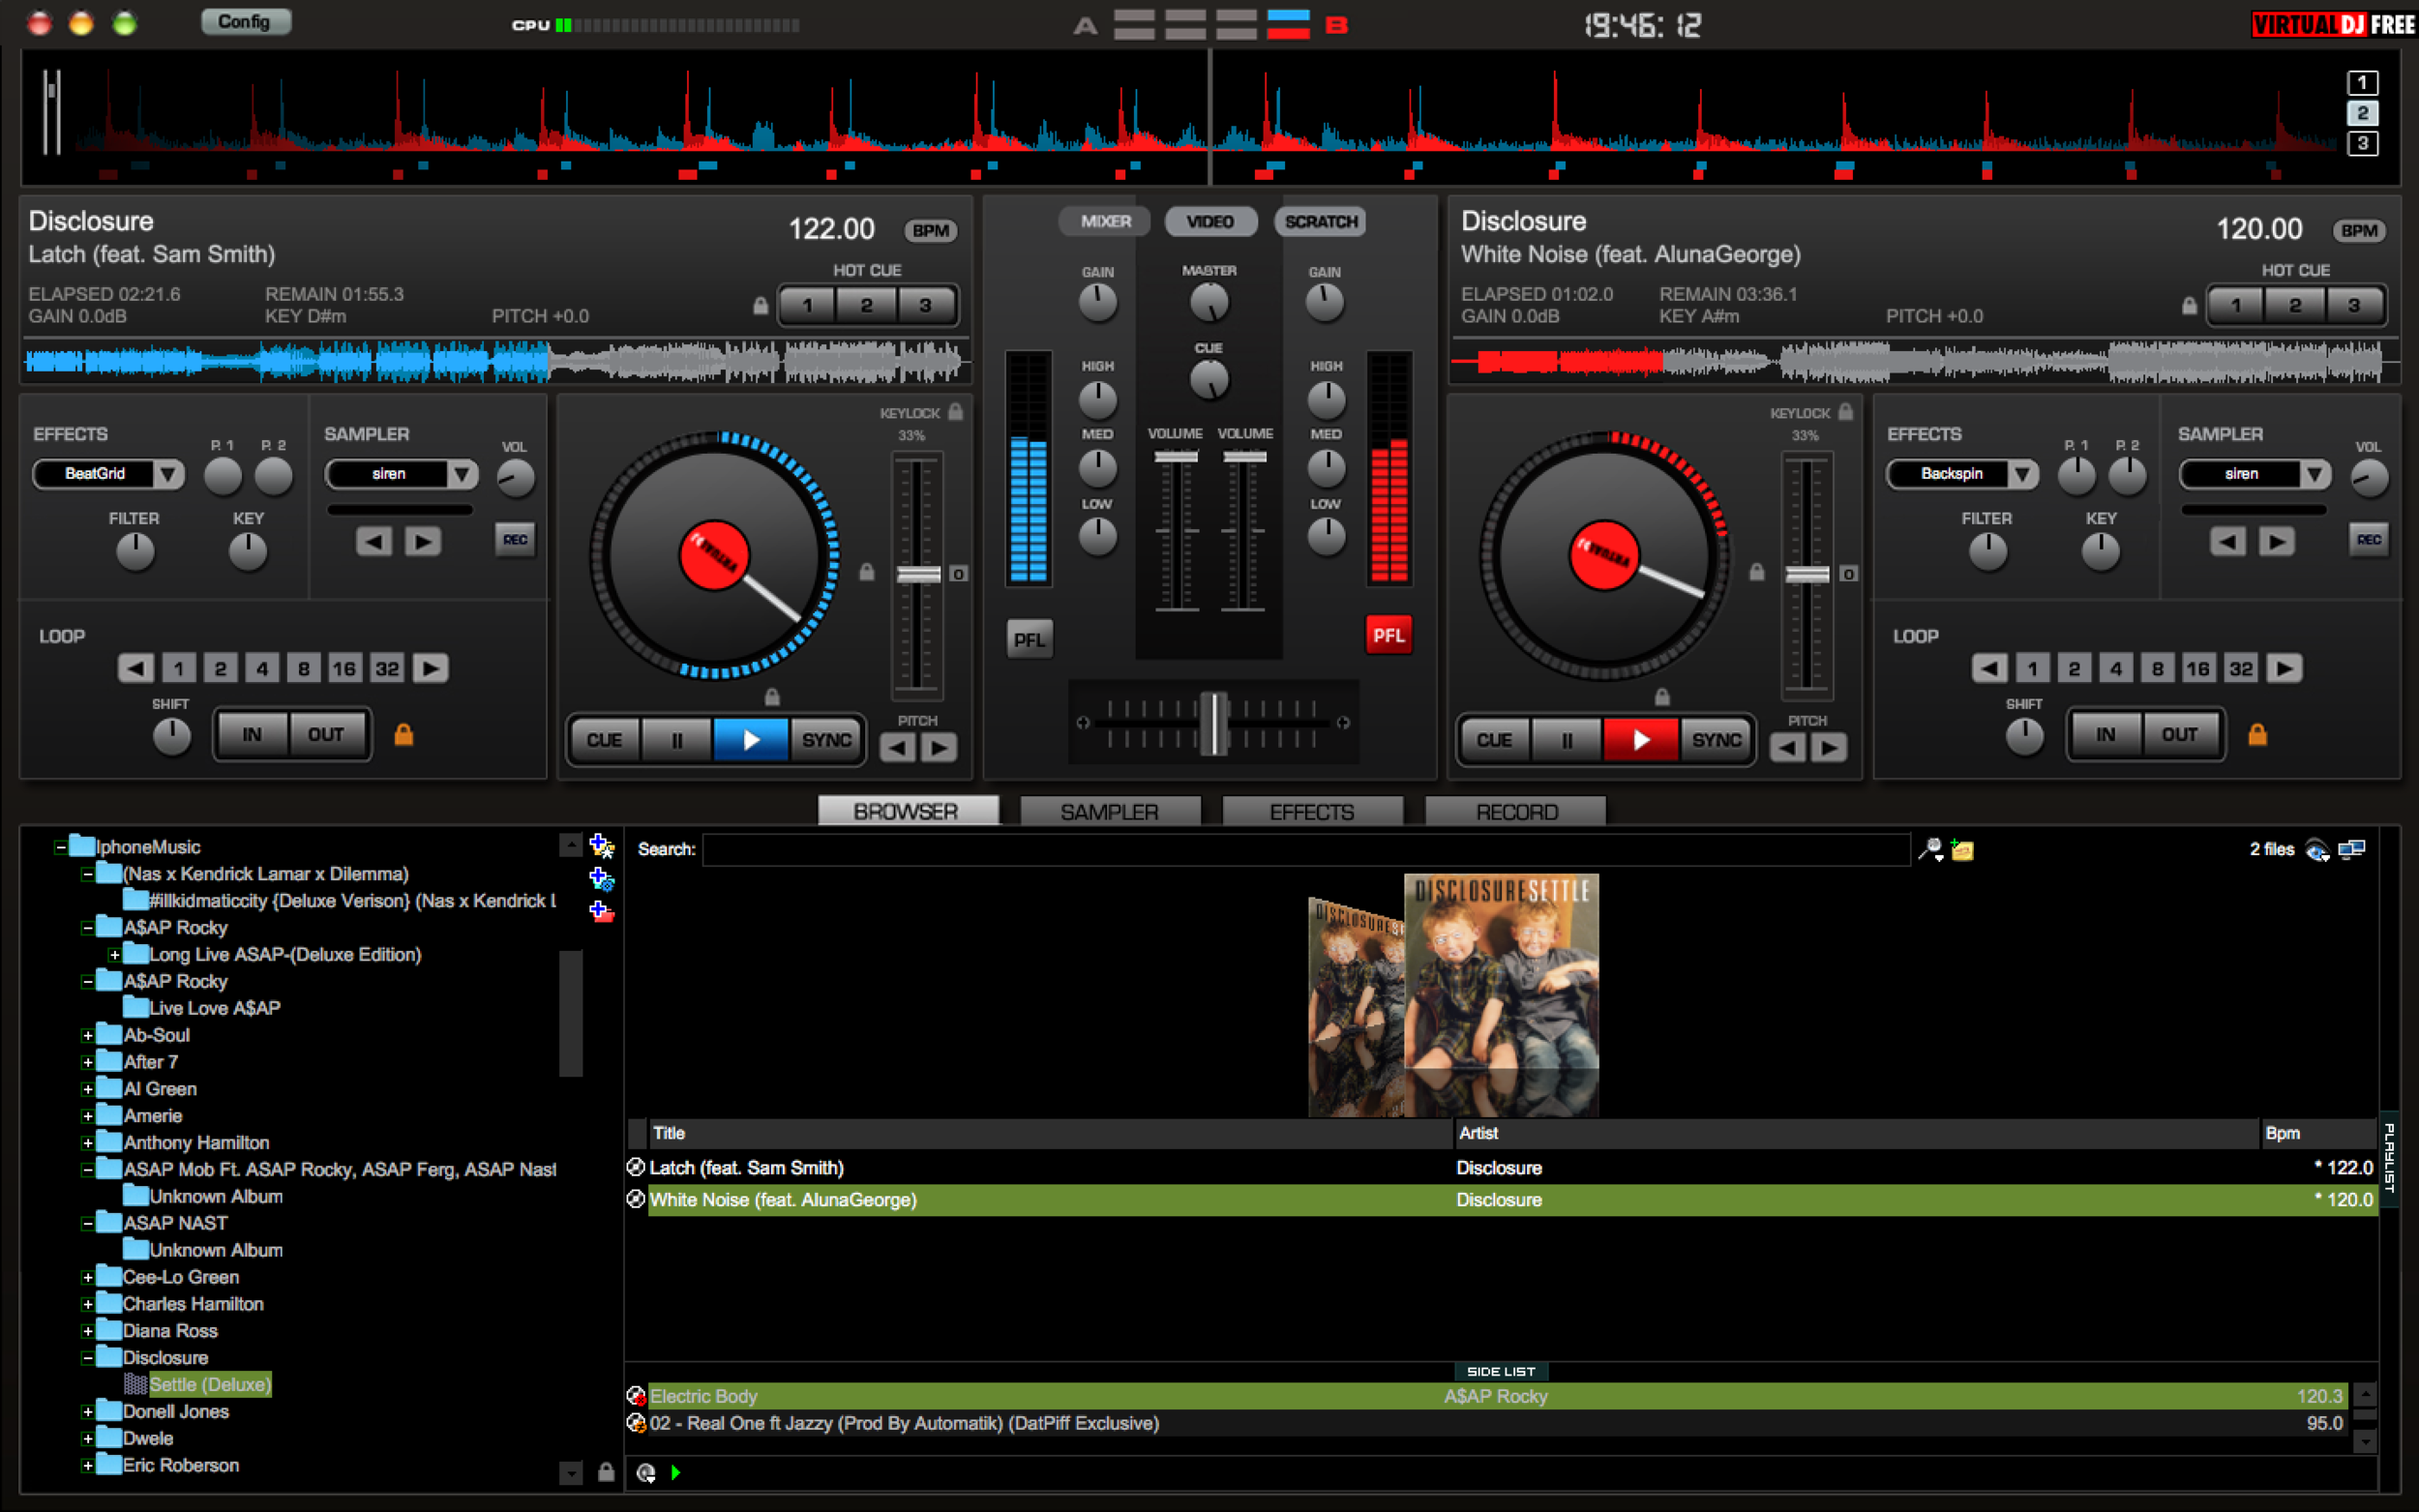Screen dimensions: 2419x1512
Task: Toggle right deck orange loop lock
Action: (x=2257, y=735)
